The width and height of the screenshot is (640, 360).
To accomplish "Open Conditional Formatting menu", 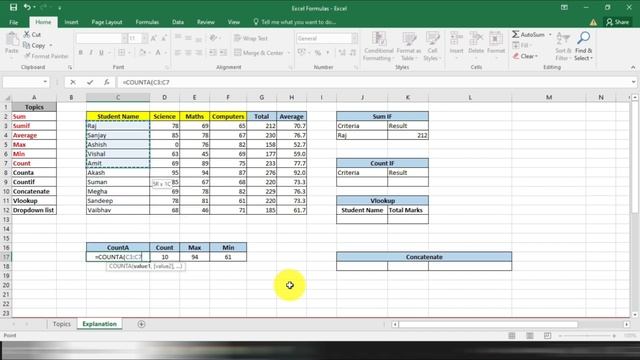I will (378, 47).
